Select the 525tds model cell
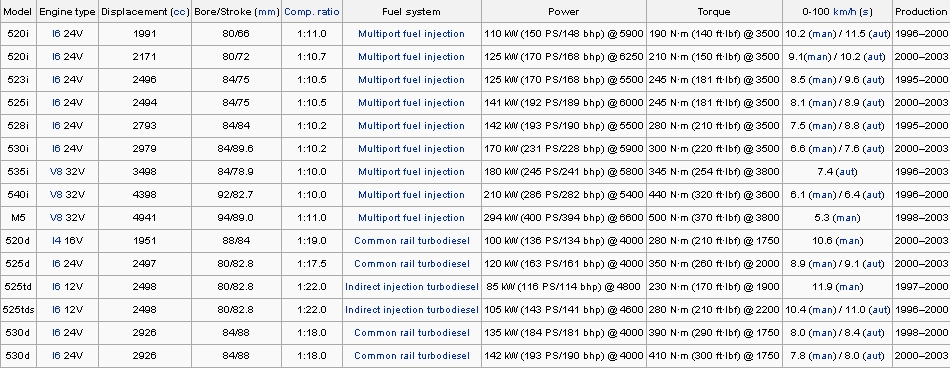950x368 pixels. click(x=18, y=310)
